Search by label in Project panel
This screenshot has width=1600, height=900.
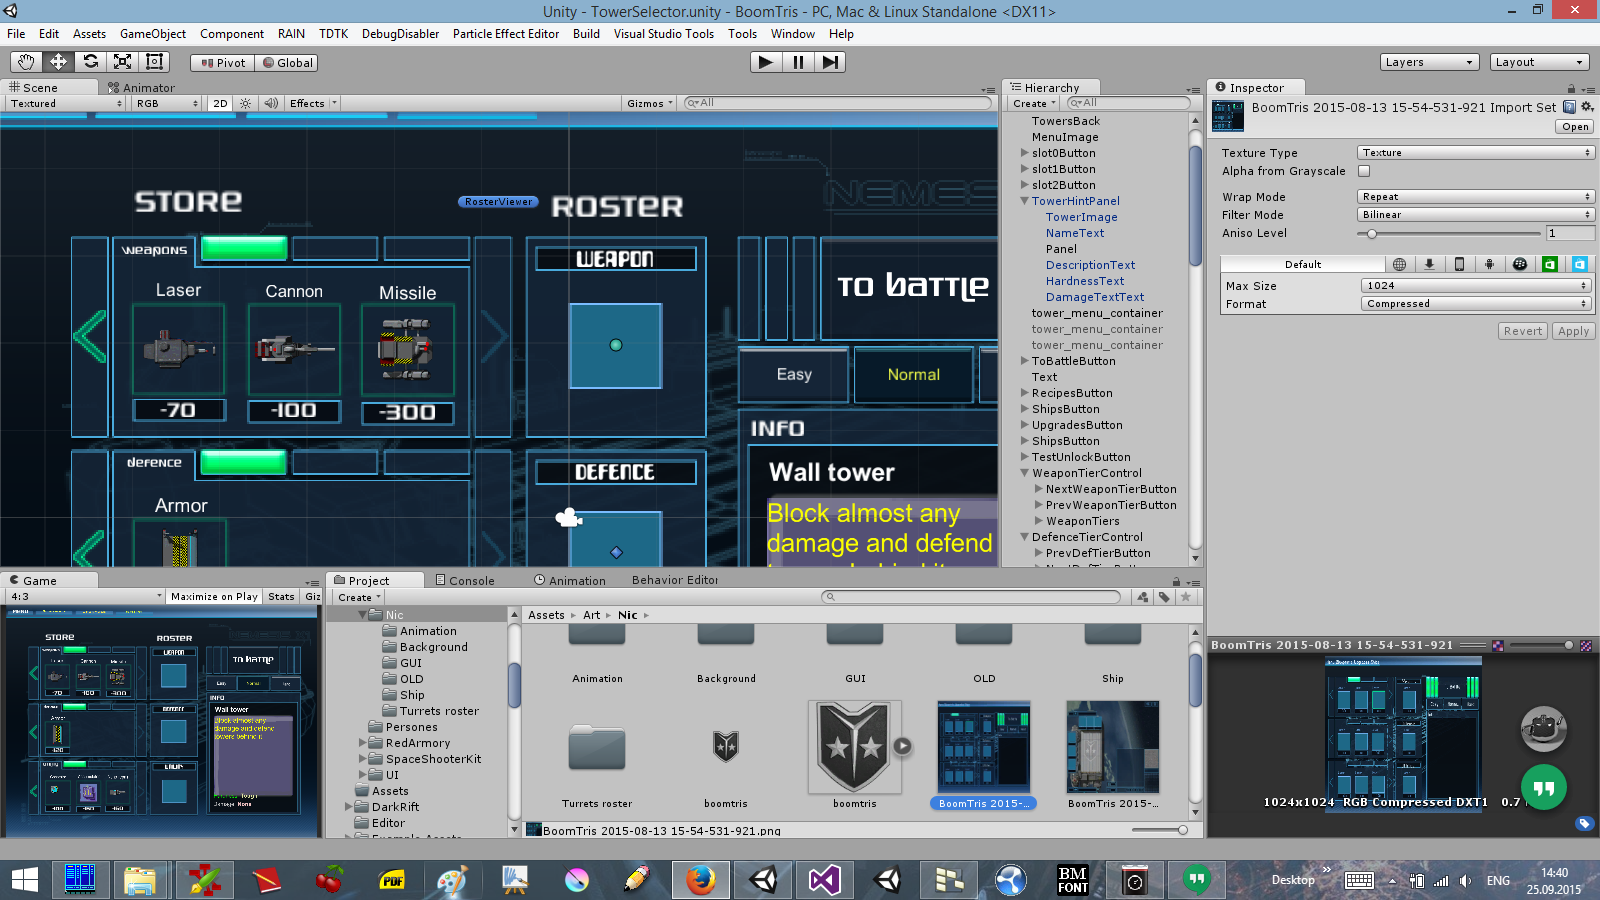tap(1164, 597)
